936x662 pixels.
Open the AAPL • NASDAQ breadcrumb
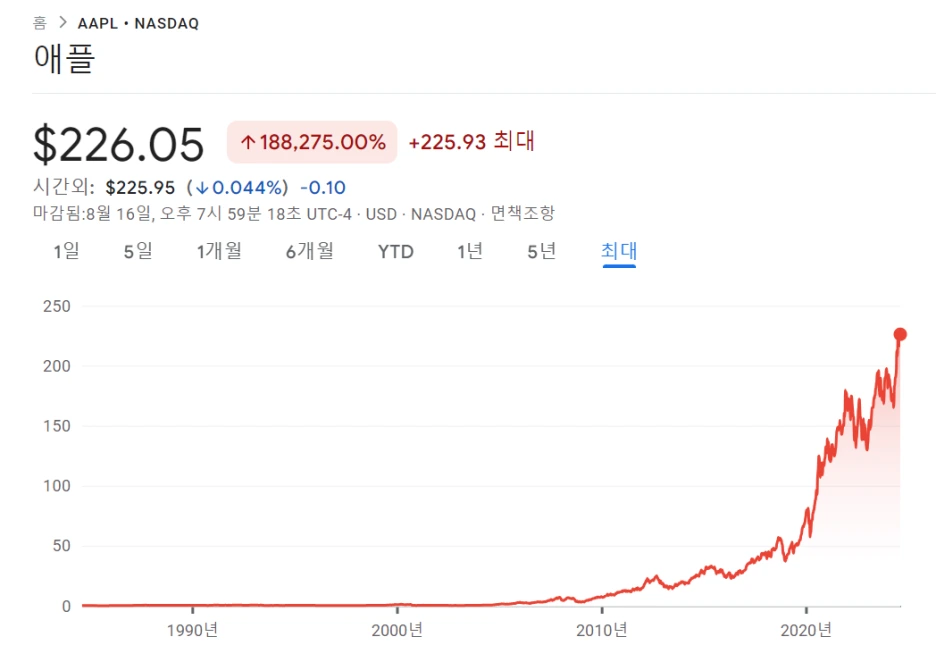138,23
